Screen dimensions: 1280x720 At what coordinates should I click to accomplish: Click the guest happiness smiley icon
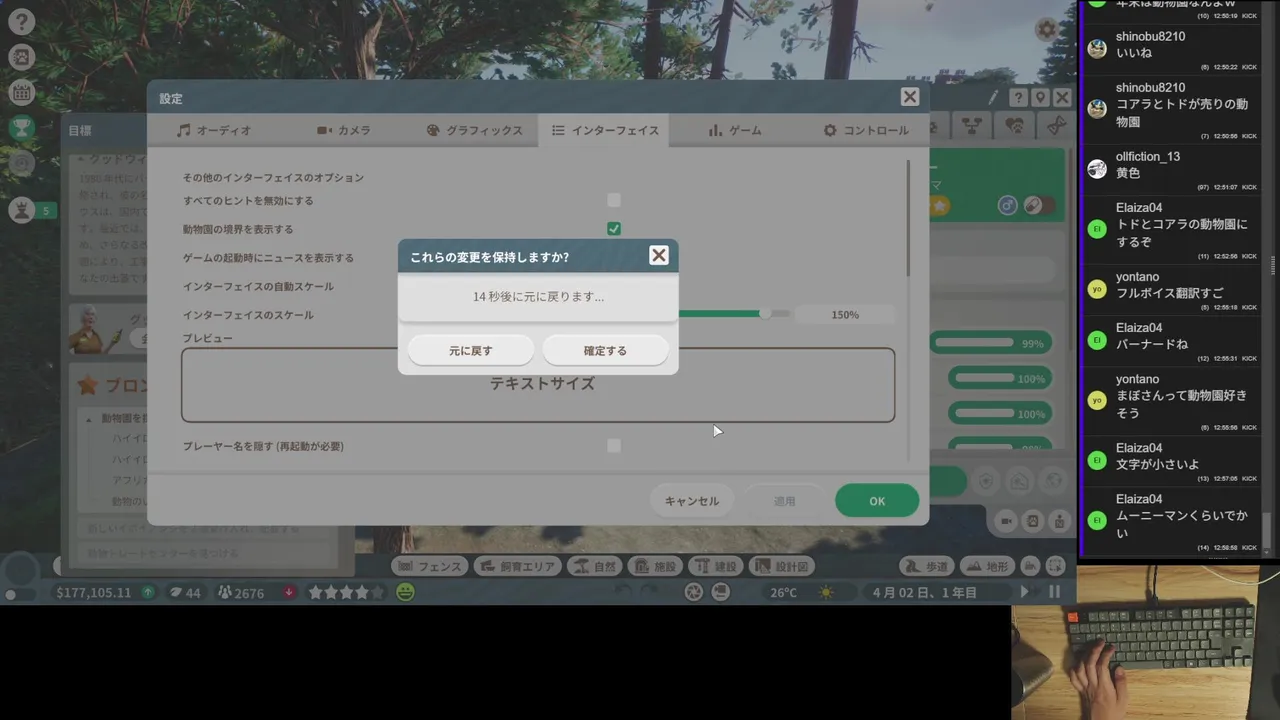(x=405, y=593)
